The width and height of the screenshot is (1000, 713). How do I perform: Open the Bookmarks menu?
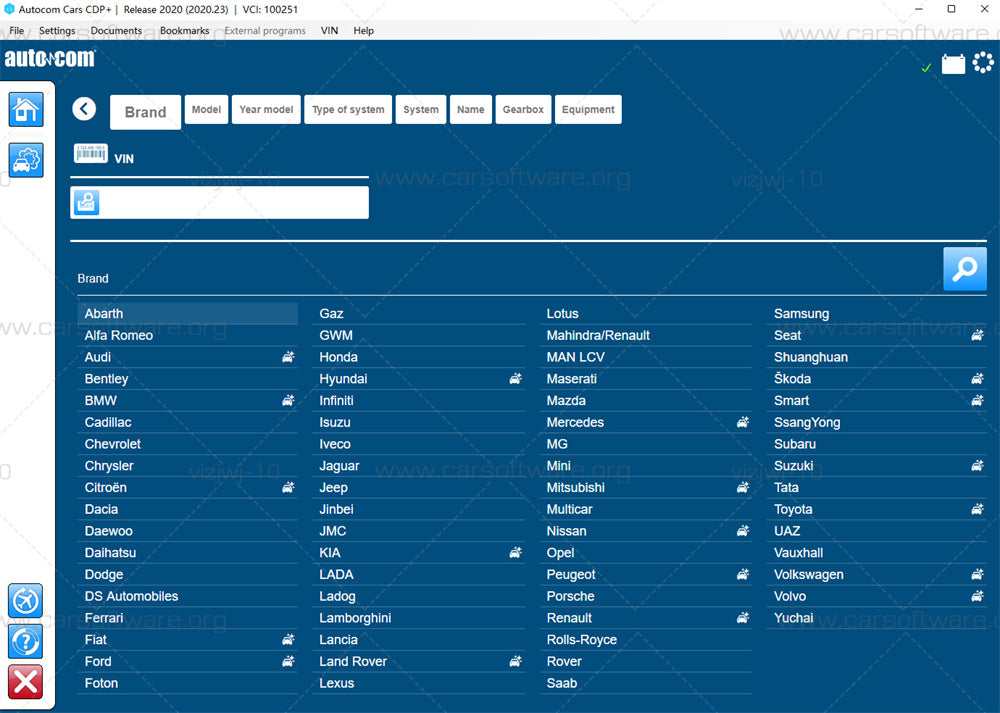[184, 31]
